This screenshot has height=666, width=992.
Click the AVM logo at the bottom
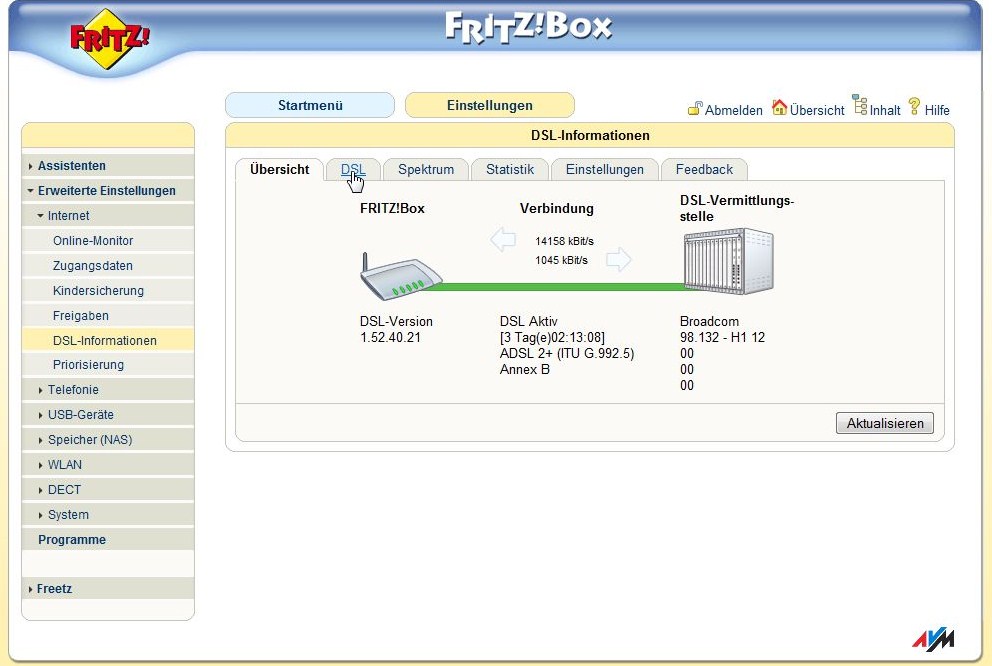coord(933,638)
